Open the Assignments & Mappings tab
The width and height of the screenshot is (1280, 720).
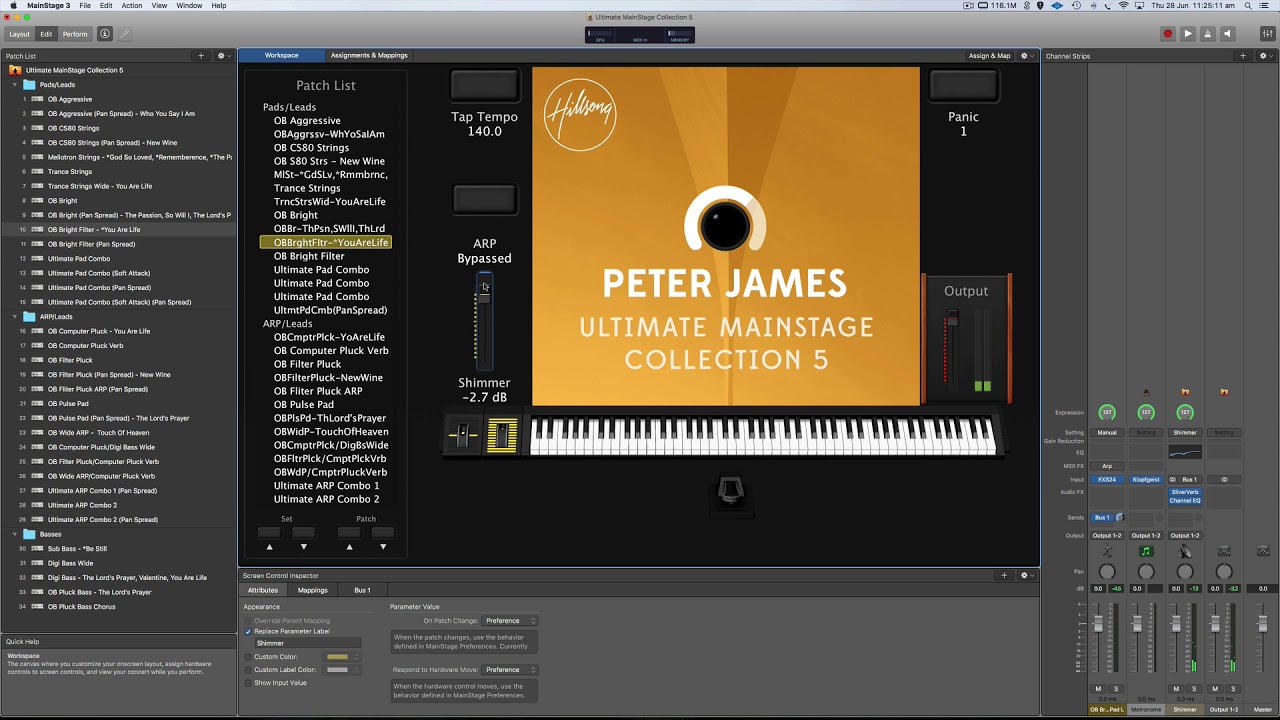coord(369,56)
